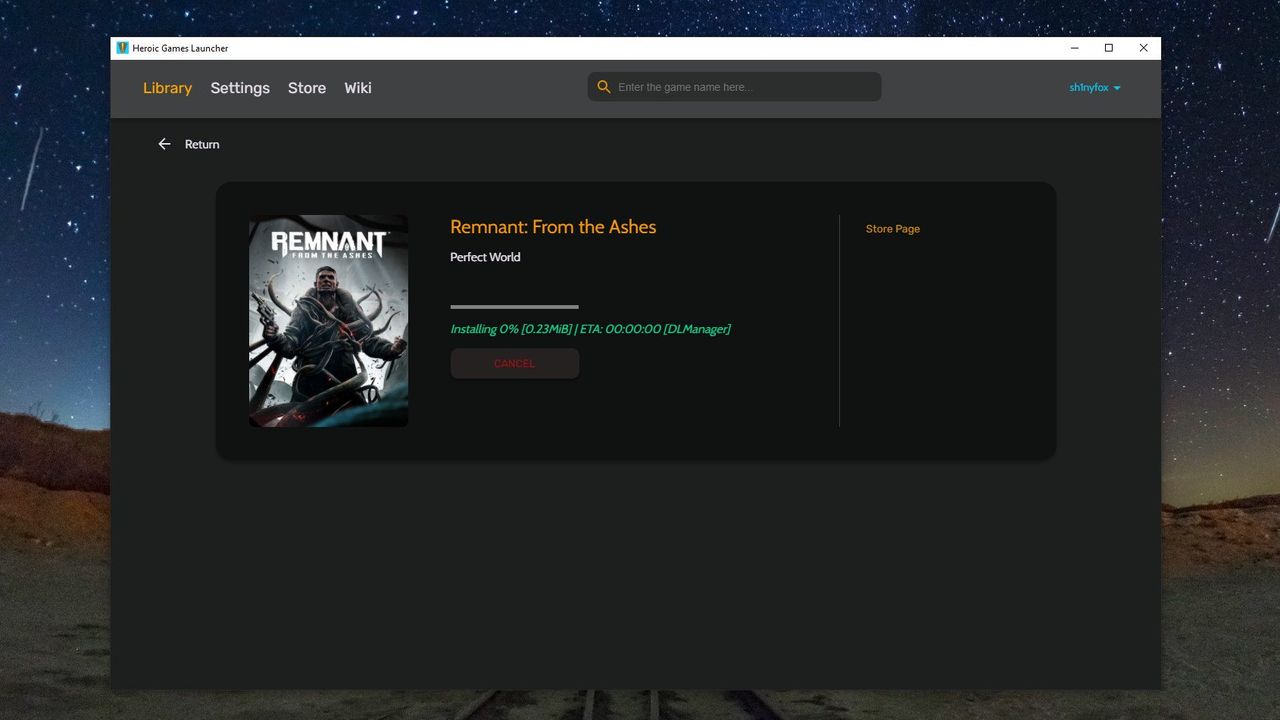Click the back arrow icon
This screenshot has height=720, width=1280.
coord(164,144)
